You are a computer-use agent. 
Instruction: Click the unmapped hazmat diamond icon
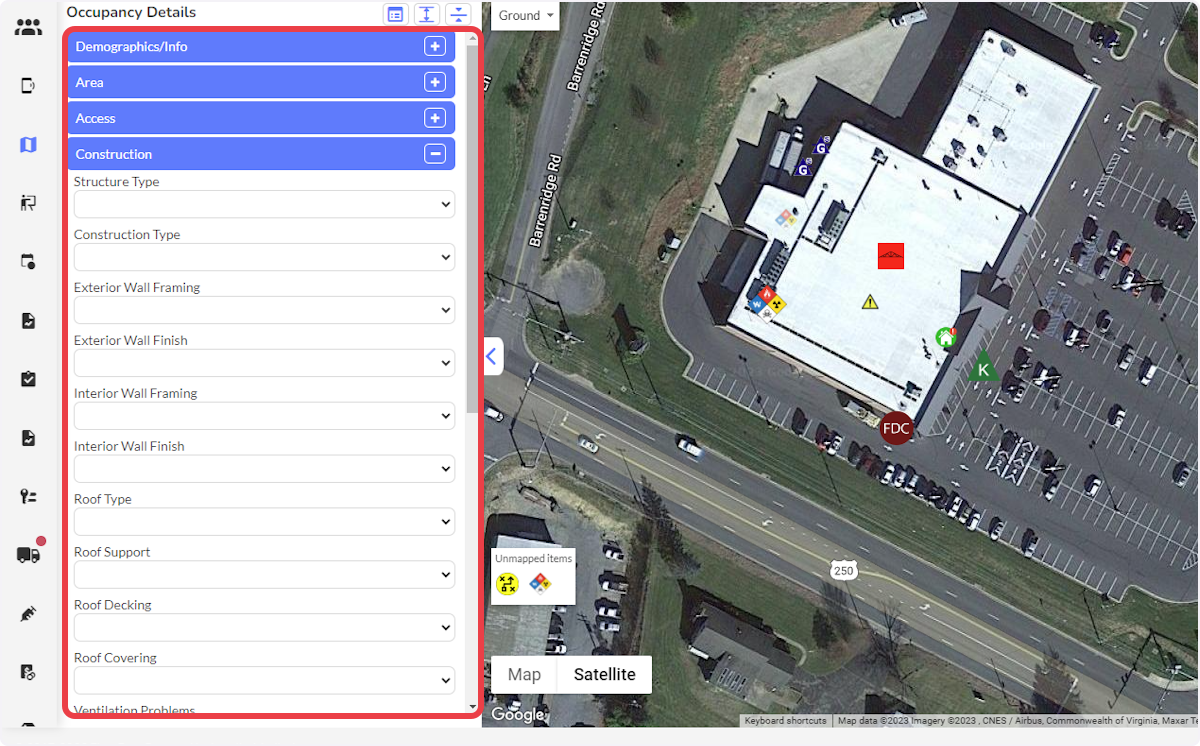tap(540, 583)
